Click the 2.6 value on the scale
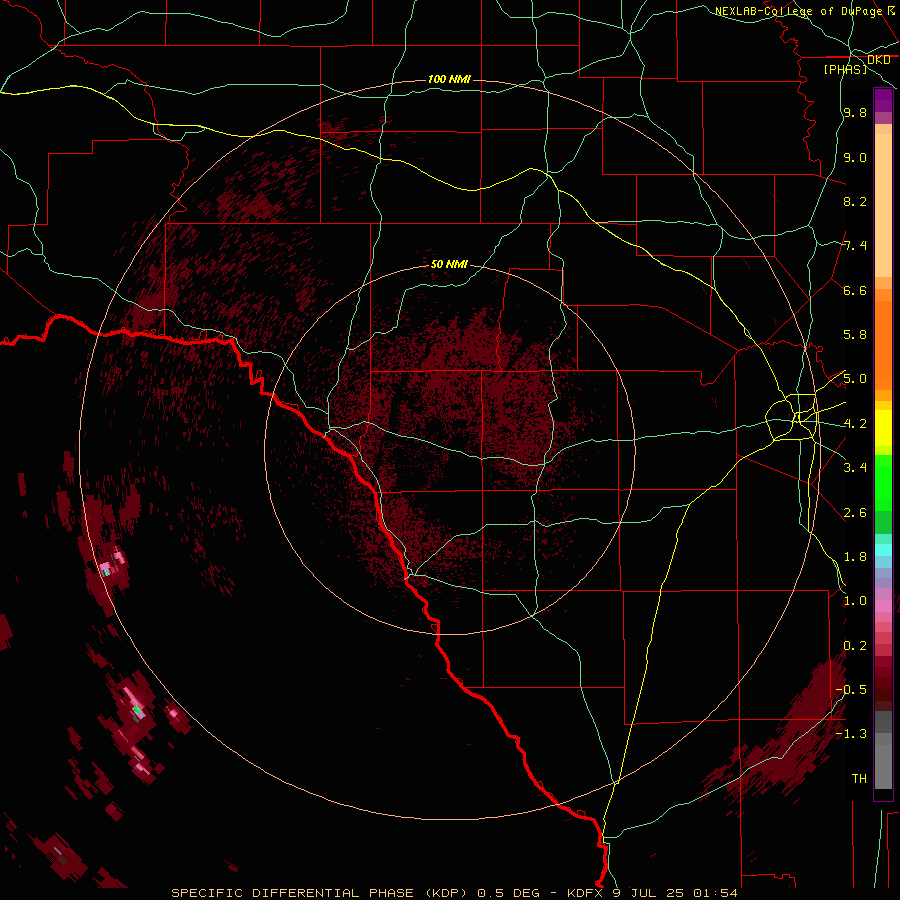 (x=855, y=513)
